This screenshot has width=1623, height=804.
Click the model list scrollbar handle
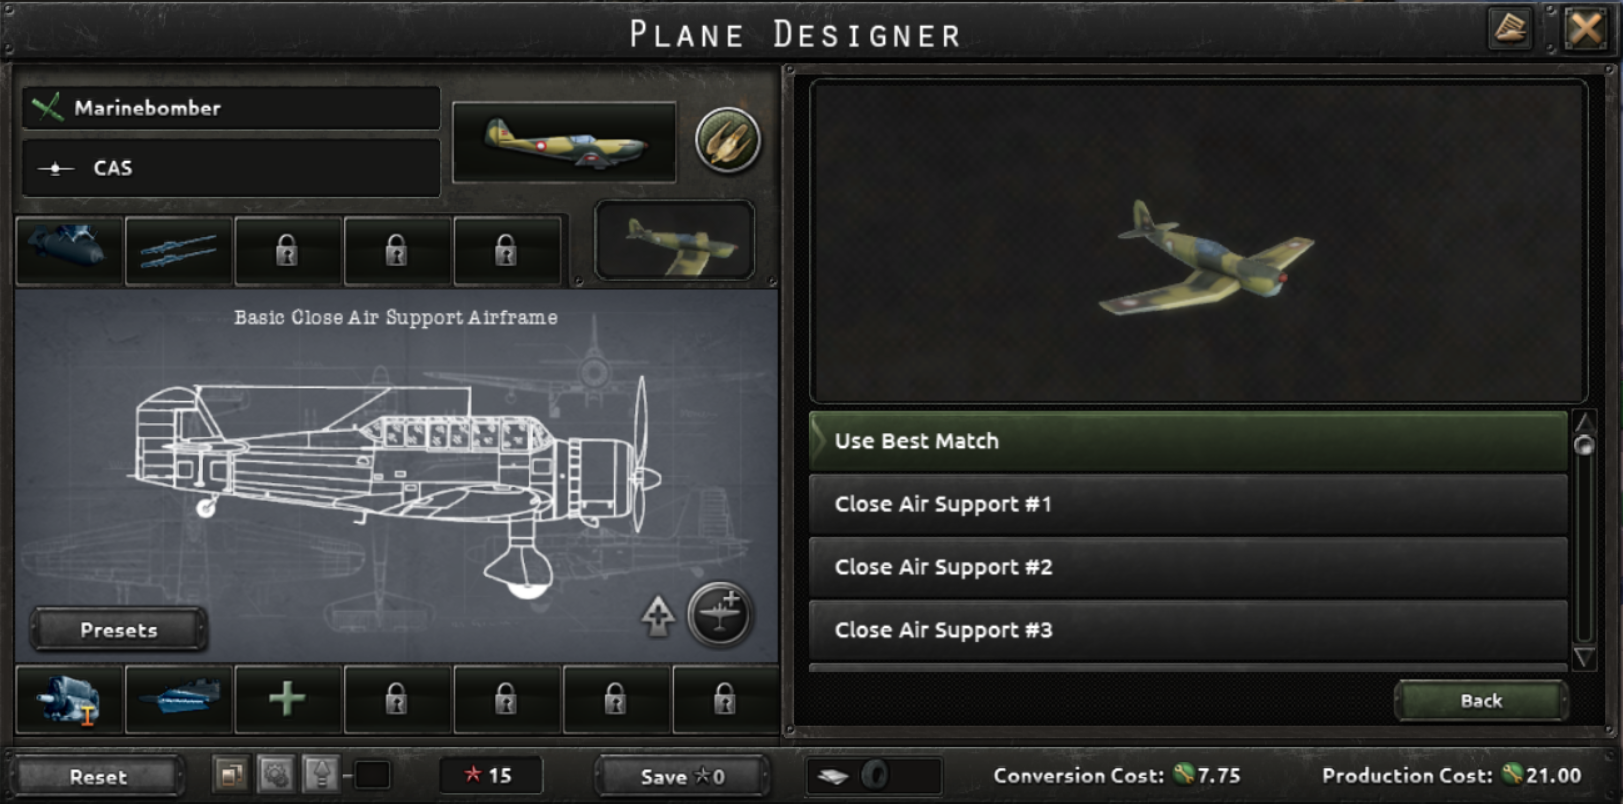pyautogui.click(x=1584, y=445)
